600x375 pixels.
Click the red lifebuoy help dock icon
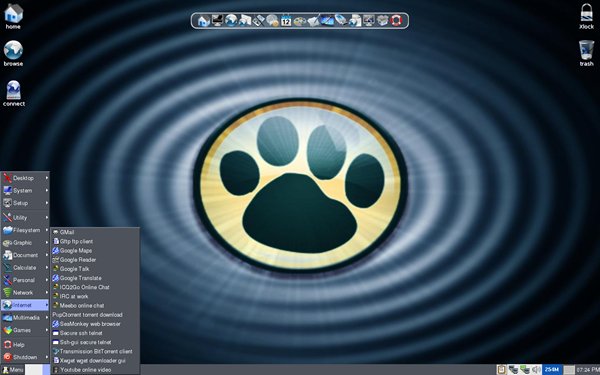(396, 20)
